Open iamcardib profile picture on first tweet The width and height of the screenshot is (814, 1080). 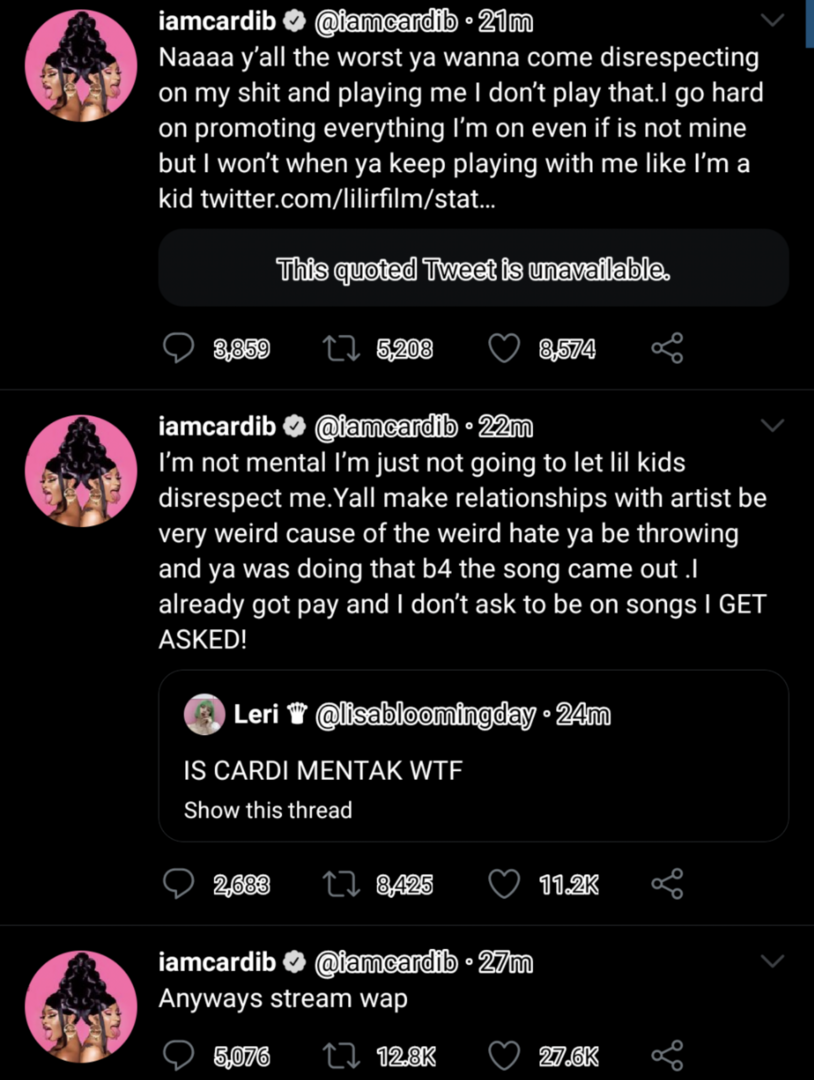click(81, 66)
